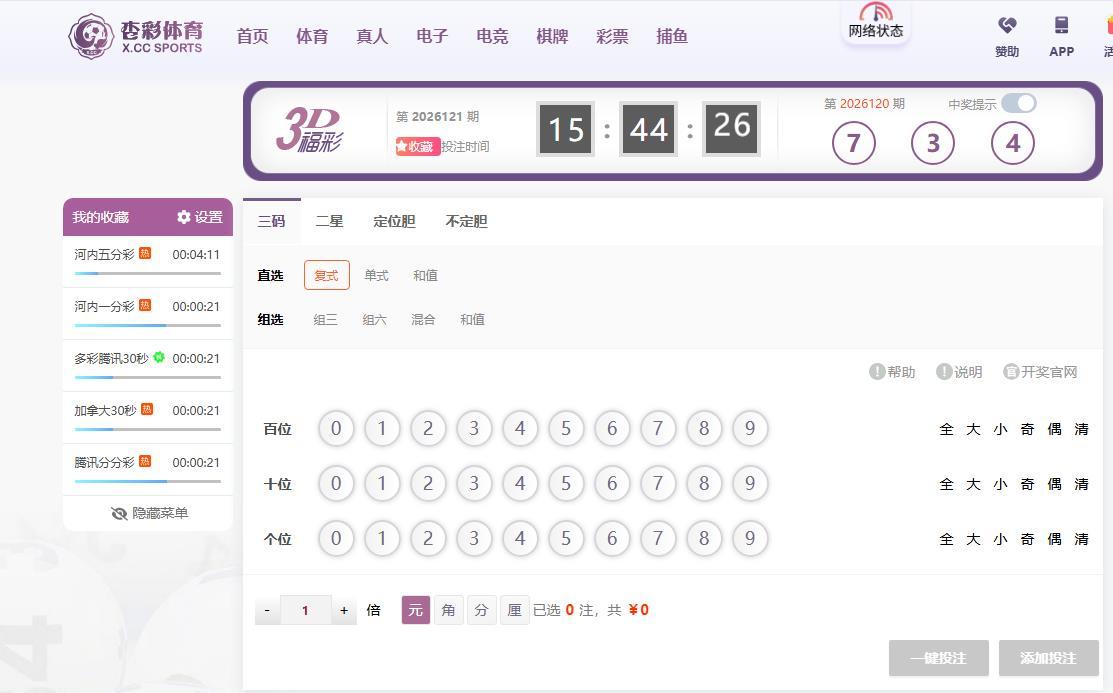The image size is (1113, 693).
Task: Select hundreds-place number 5
Action: [x=566, y=428]
